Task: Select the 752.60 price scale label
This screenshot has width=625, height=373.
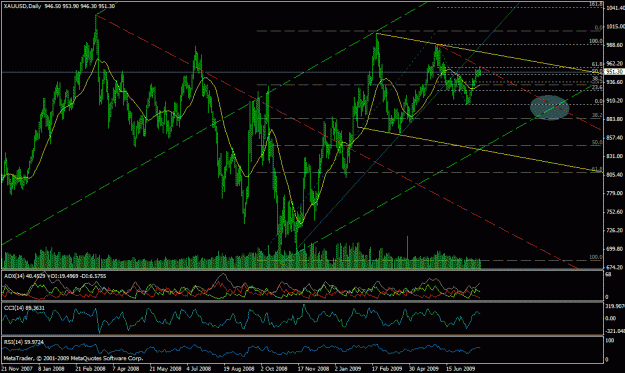Action: click(x=615, y=212)
